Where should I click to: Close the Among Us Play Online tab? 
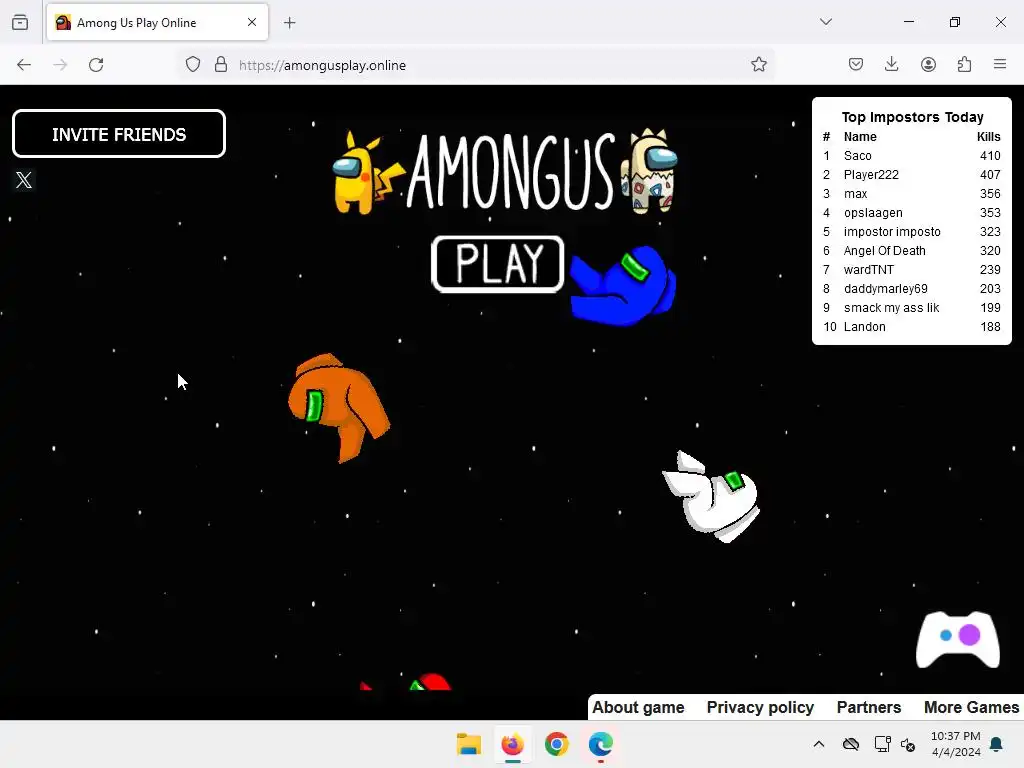pos(252,22)
